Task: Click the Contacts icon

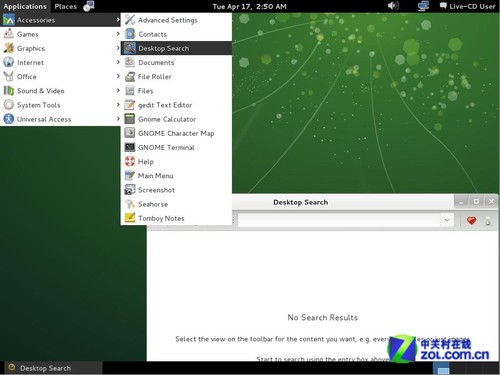Action: [x=130, y=34]
